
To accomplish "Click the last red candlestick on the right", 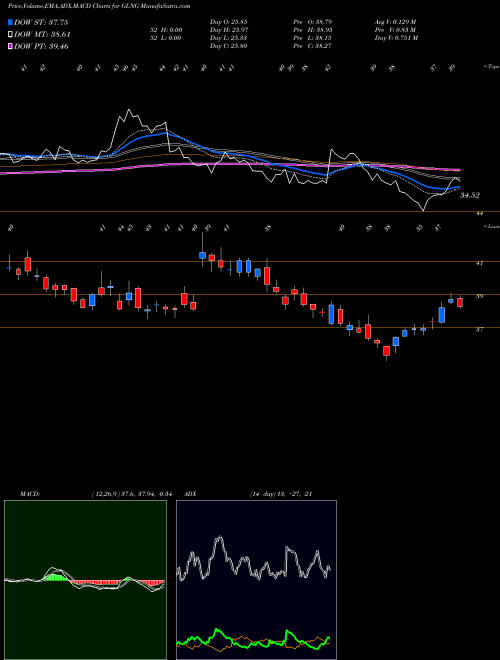I will pyautogui.click(x=460, y=302).
